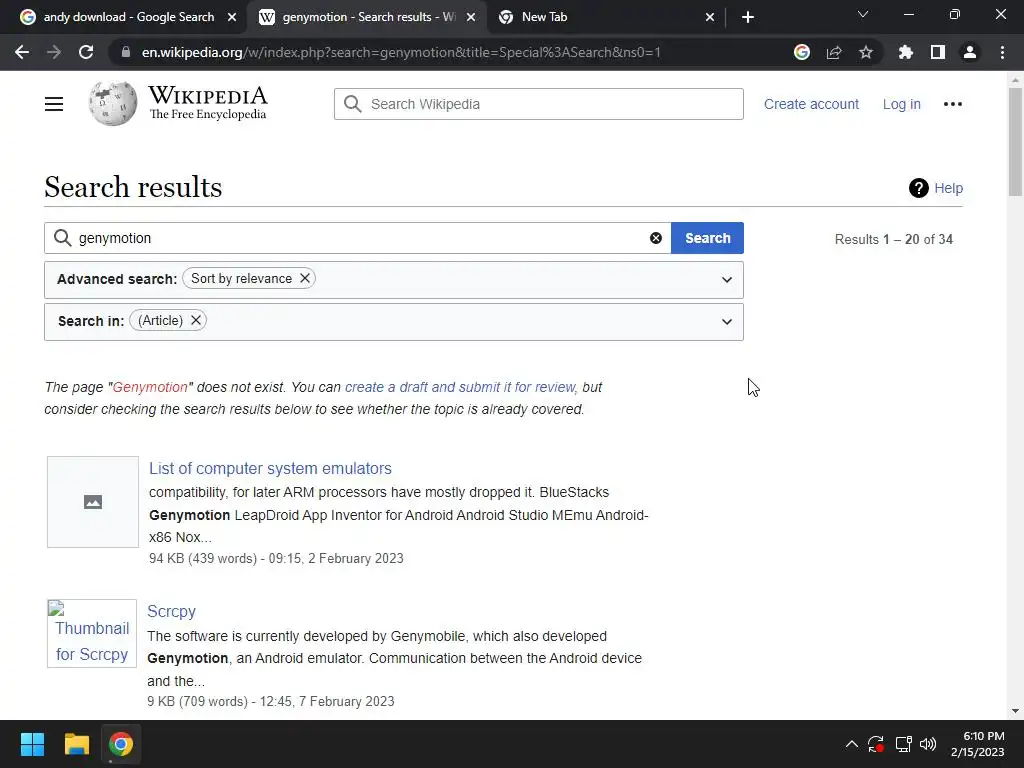Close the New Tab tab
This screenshot has height=768, width=1024.
click(x=710, y=17)
